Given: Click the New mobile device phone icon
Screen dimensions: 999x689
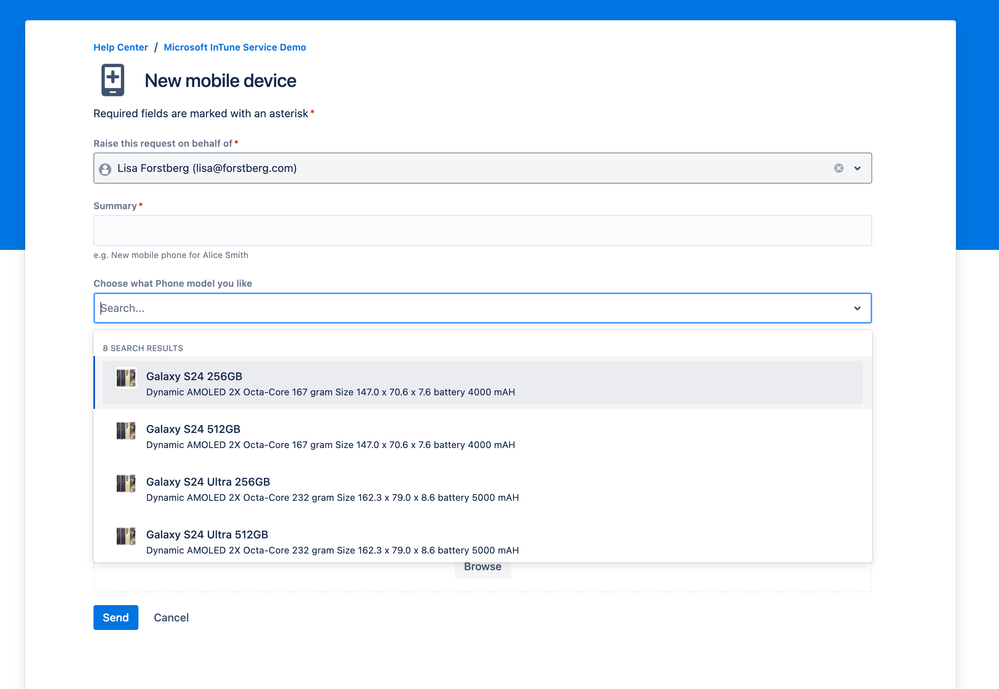Looking at the screenshot, I should pos(113,80).
